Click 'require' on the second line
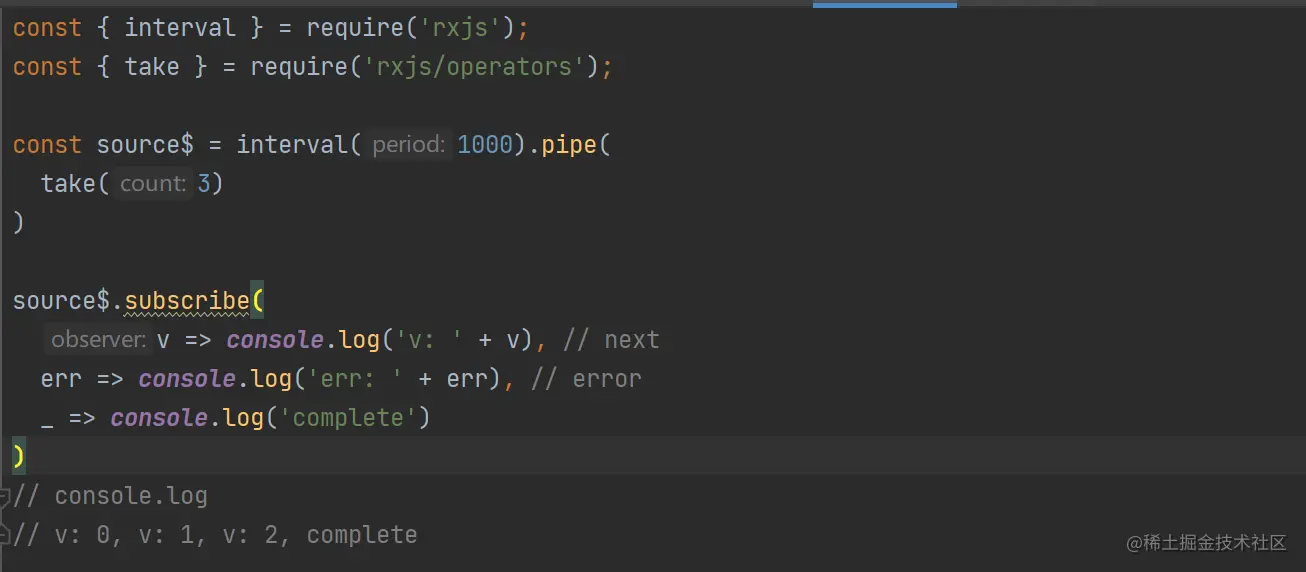This screenshot has width=1306, height=572. [299, 67]
